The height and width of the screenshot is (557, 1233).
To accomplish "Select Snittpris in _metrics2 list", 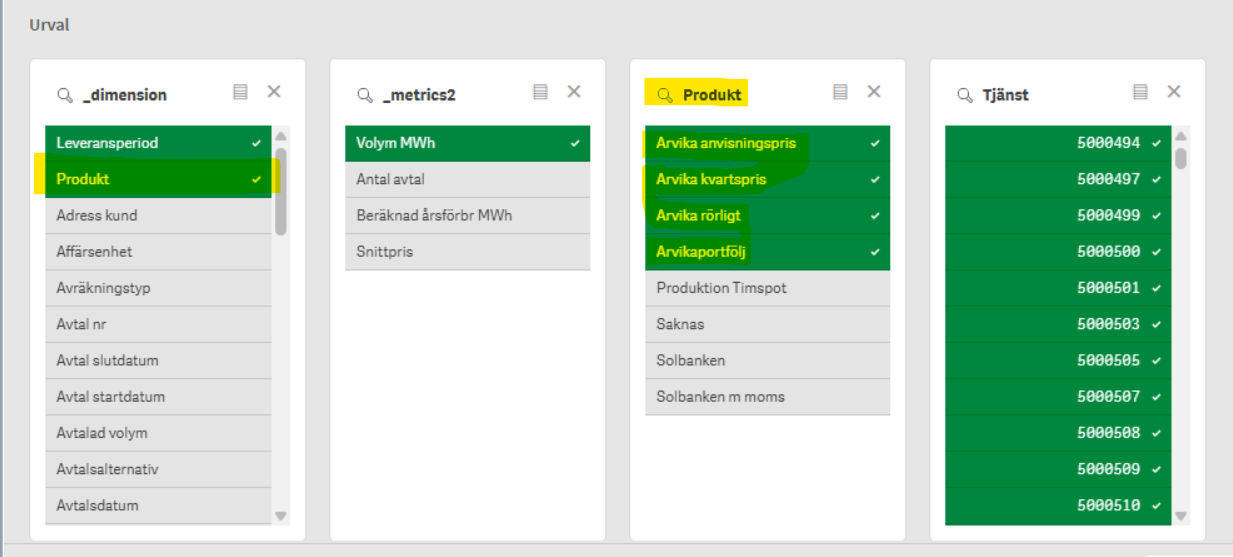I will click(x=467, y=252).
